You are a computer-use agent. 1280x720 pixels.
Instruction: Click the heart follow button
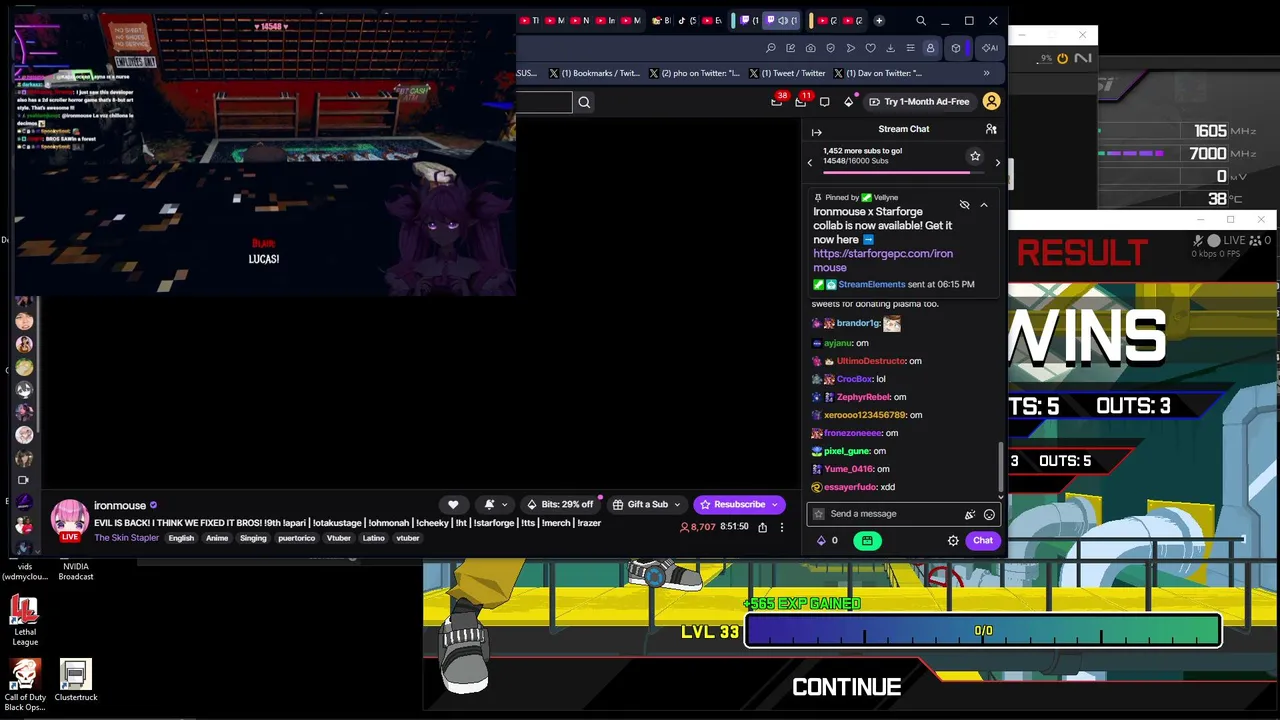tap(453, 505)
